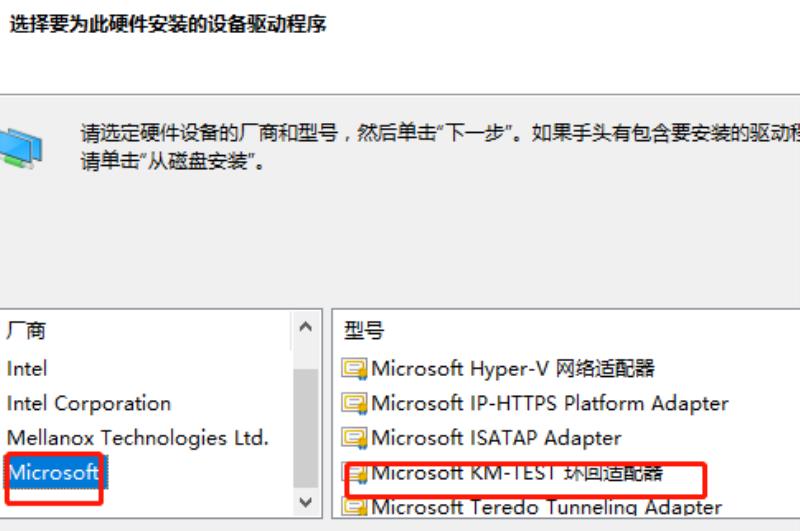Click icon beside Microsoft KM-TEST 环回适配器
Viewport: 800px width, 531px height.
point(357,474)
